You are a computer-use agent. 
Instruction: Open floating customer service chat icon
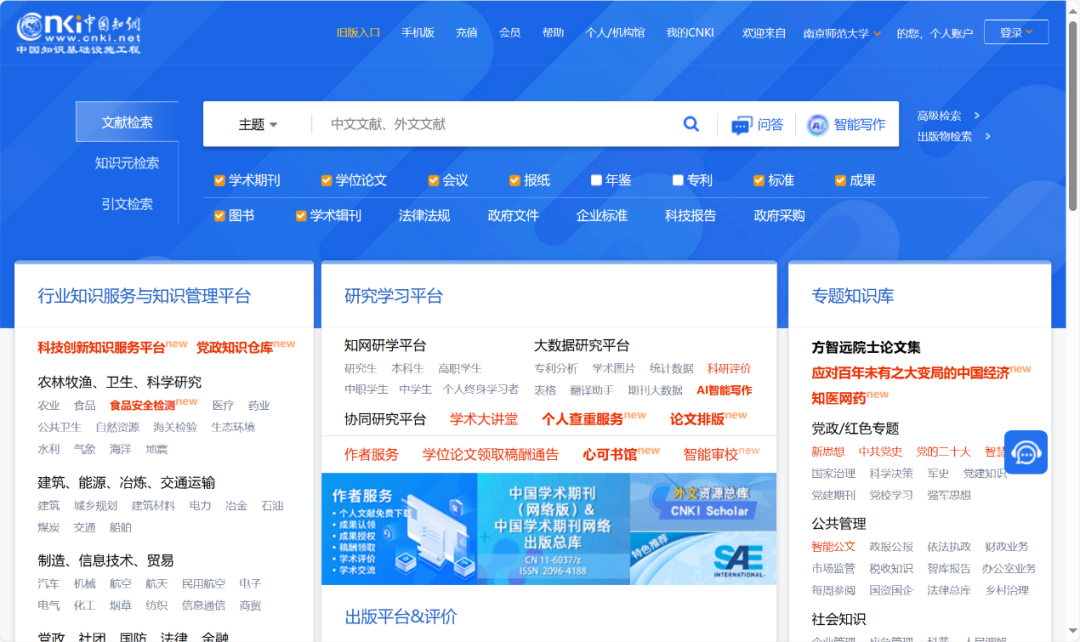click(1026, 453)
